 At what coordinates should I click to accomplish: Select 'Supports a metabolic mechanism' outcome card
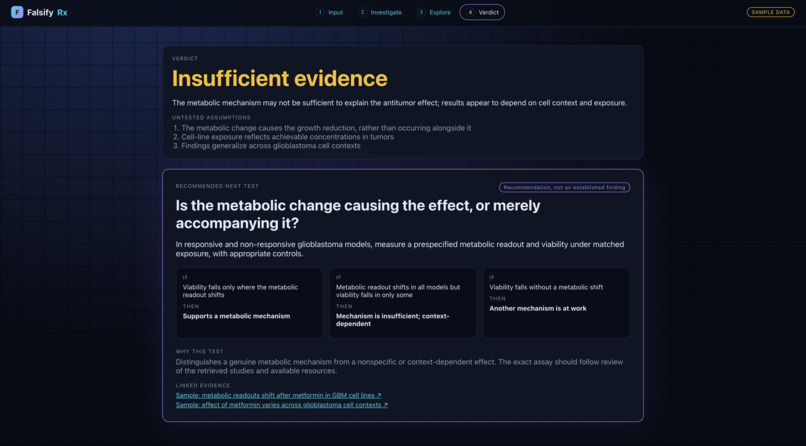click(x=249, y=303)
